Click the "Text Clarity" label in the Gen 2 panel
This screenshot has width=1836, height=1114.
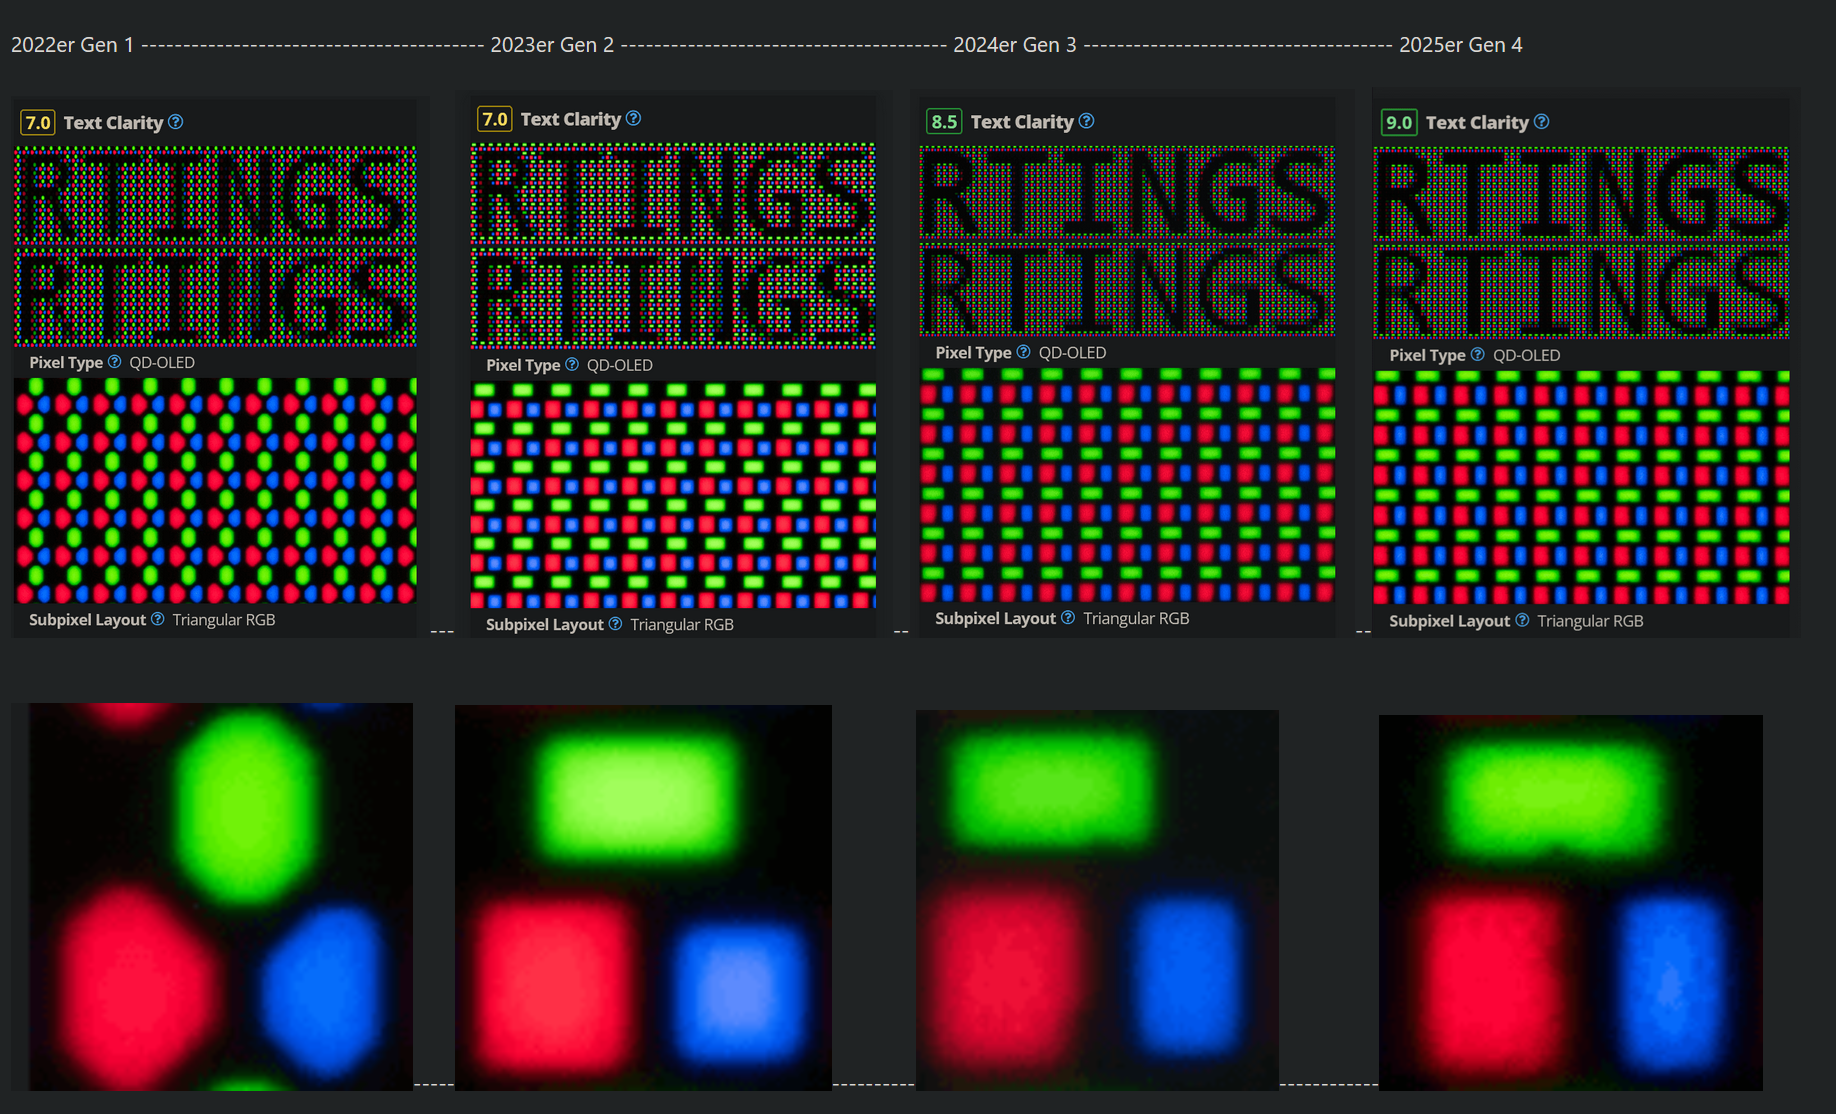click(x=571, y=119)
